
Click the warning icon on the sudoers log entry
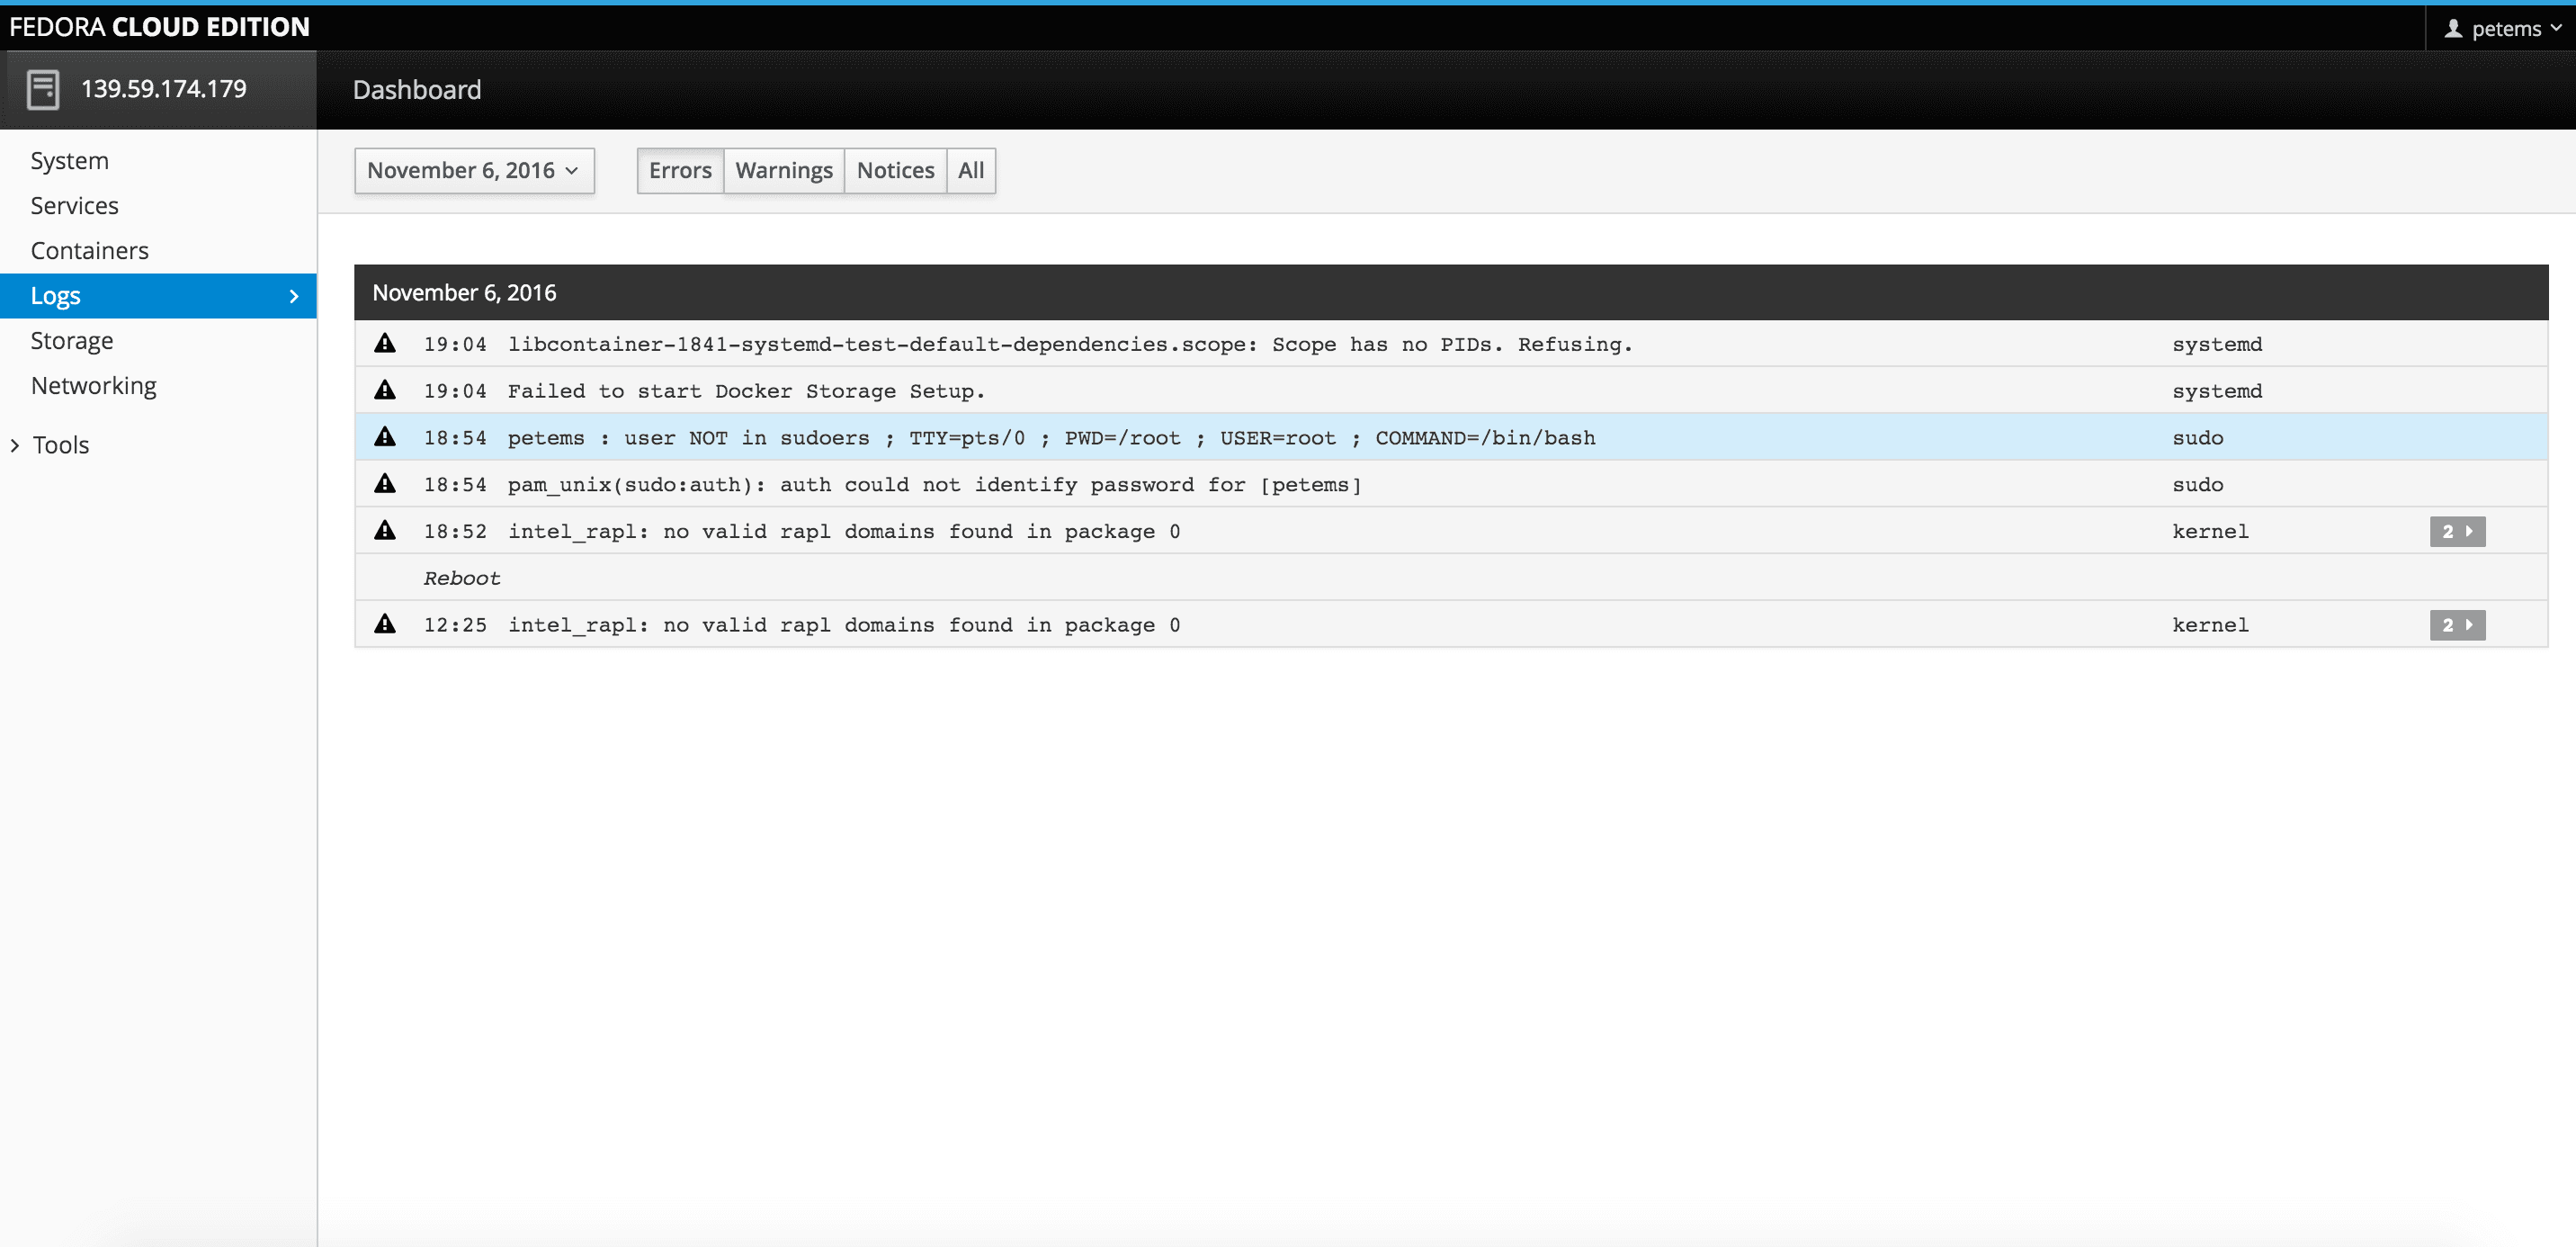(386, 437)
